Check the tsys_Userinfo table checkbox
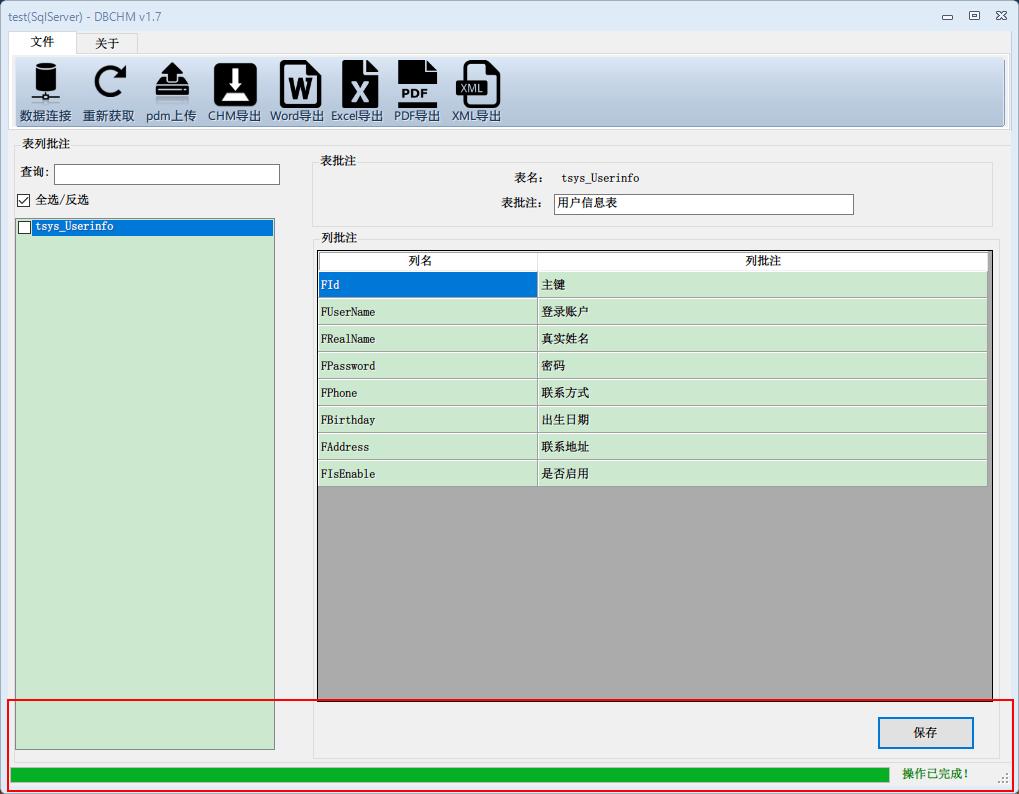 [x=25, y=227]
